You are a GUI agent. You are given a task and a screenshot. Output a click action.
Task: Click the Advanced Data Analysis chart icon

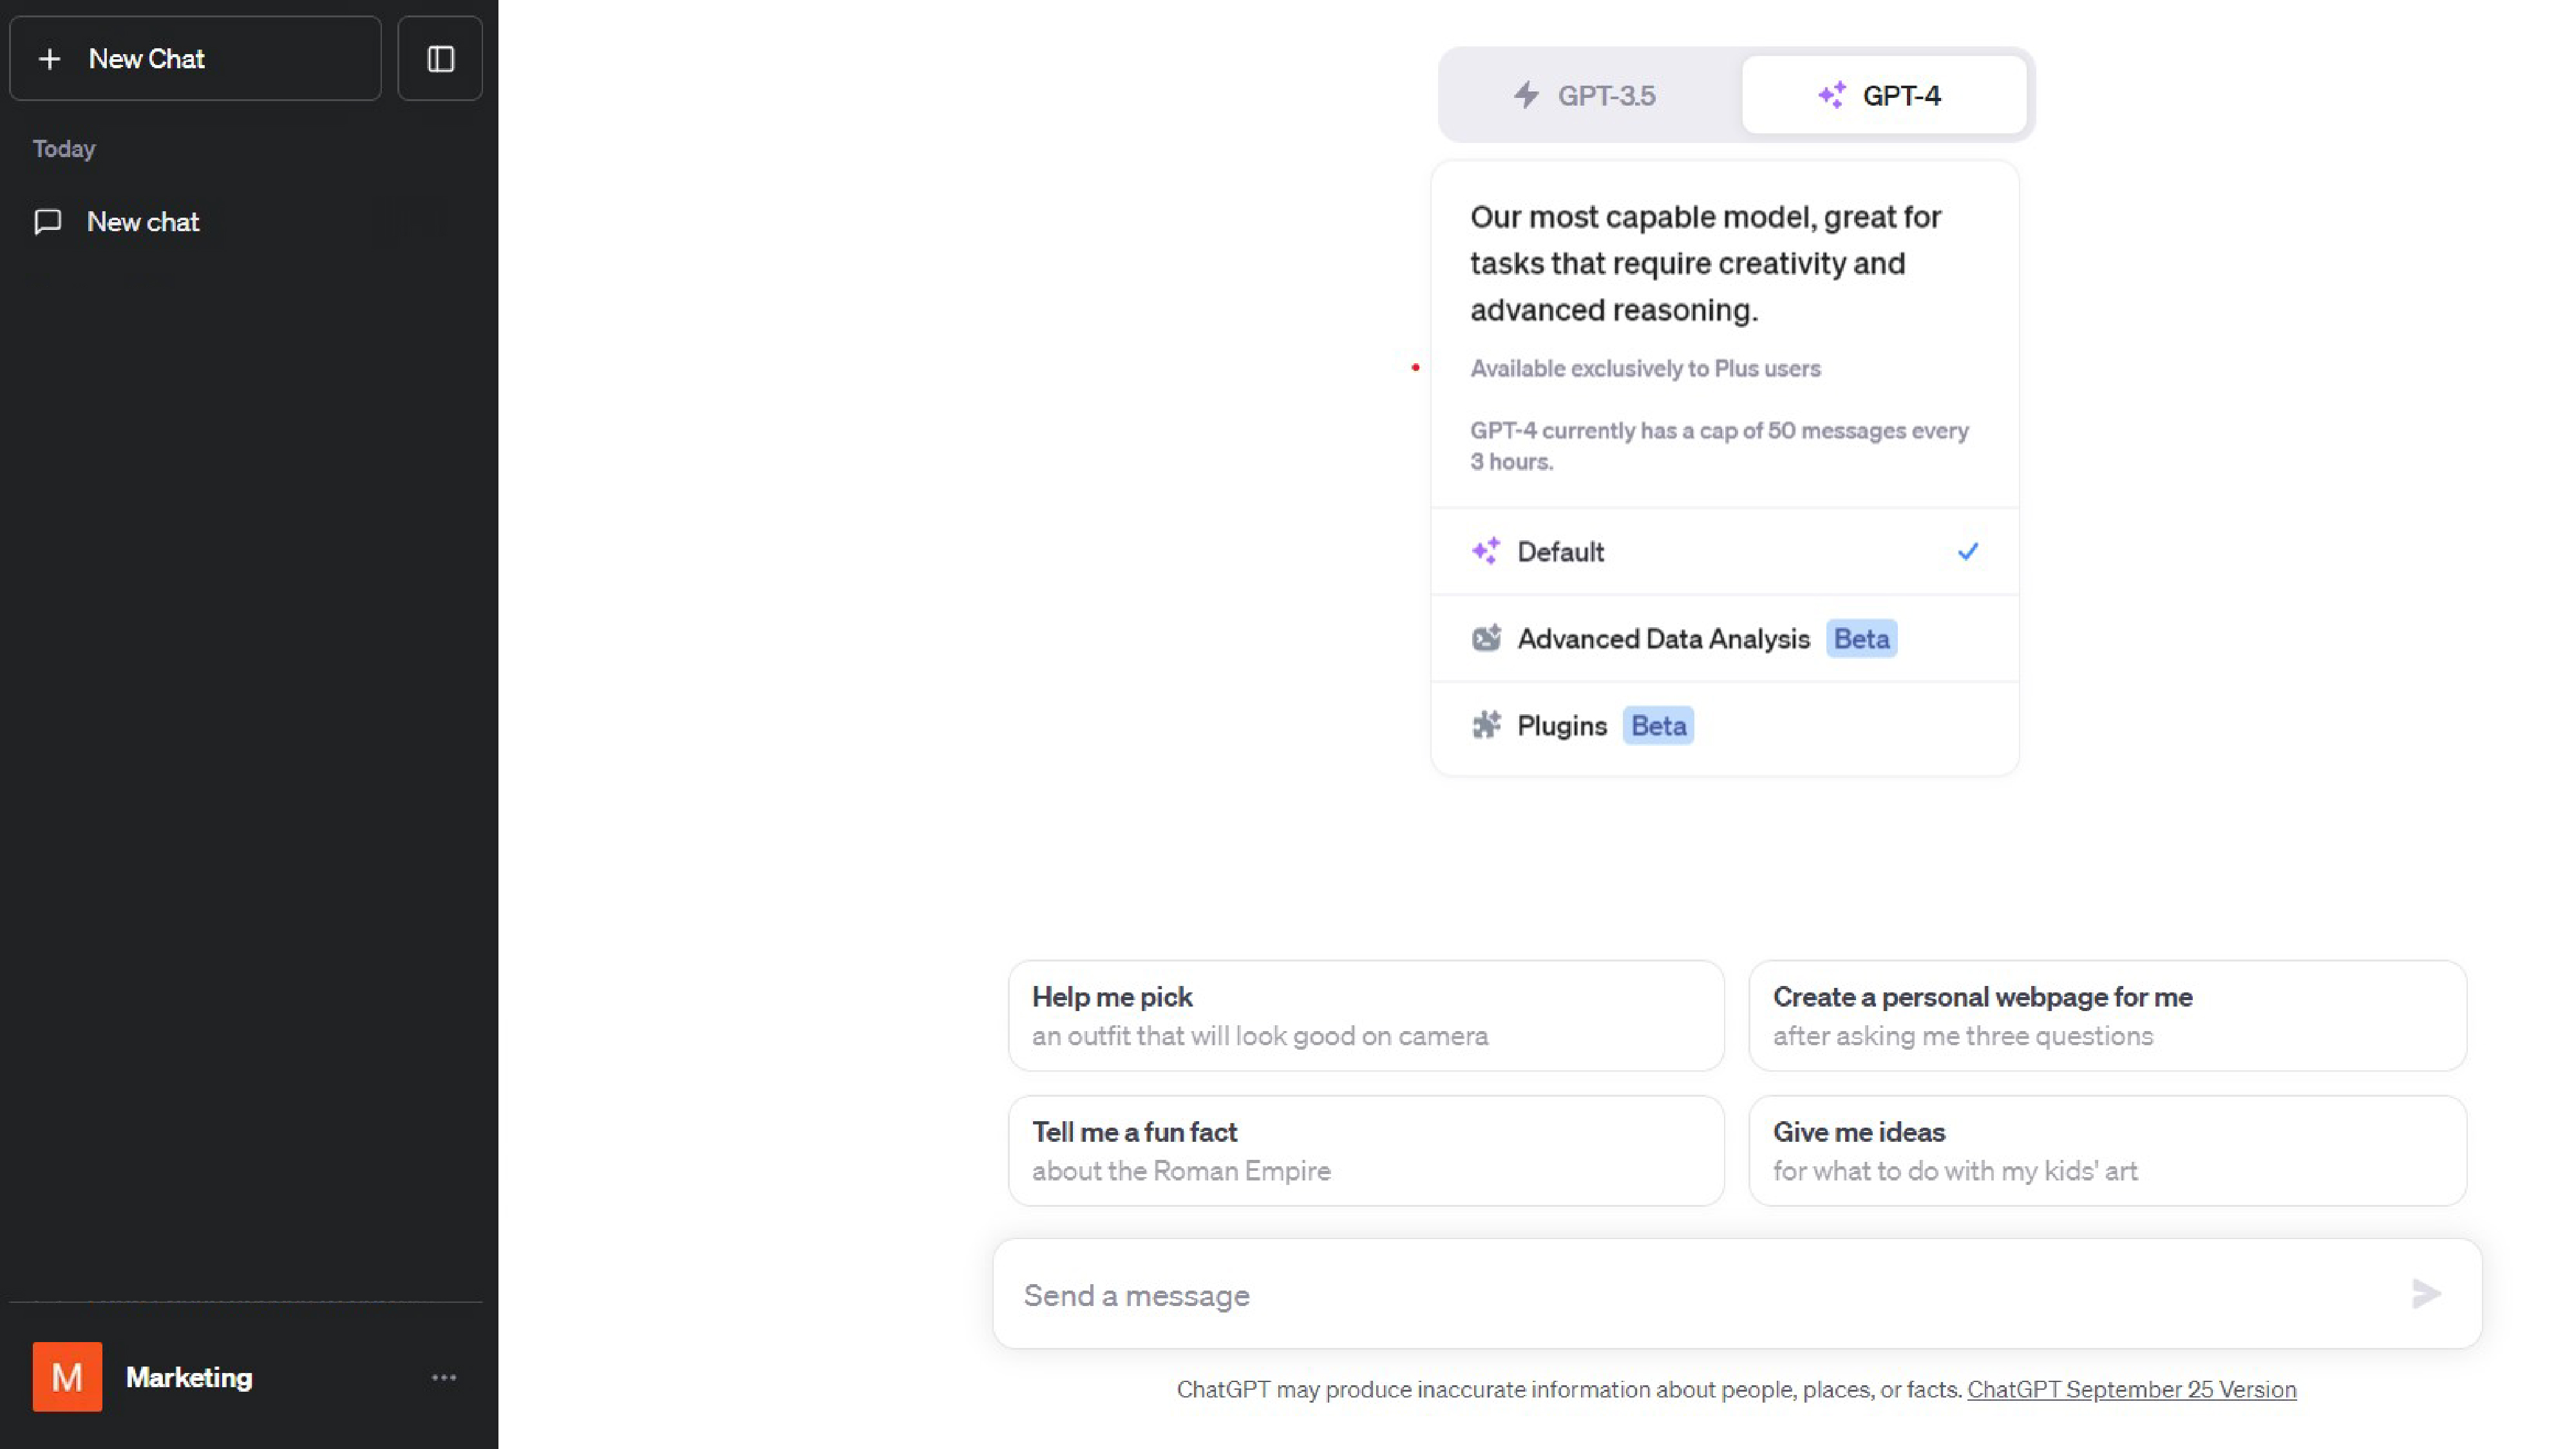pyautogui.click(x=1486, y=638)
